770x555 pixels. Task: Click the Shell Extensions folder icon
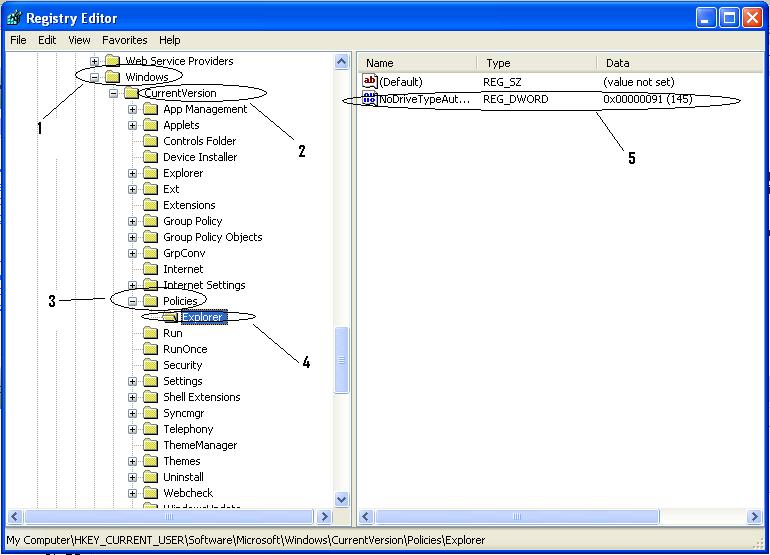pyautogui.click(x=151, y=397)
